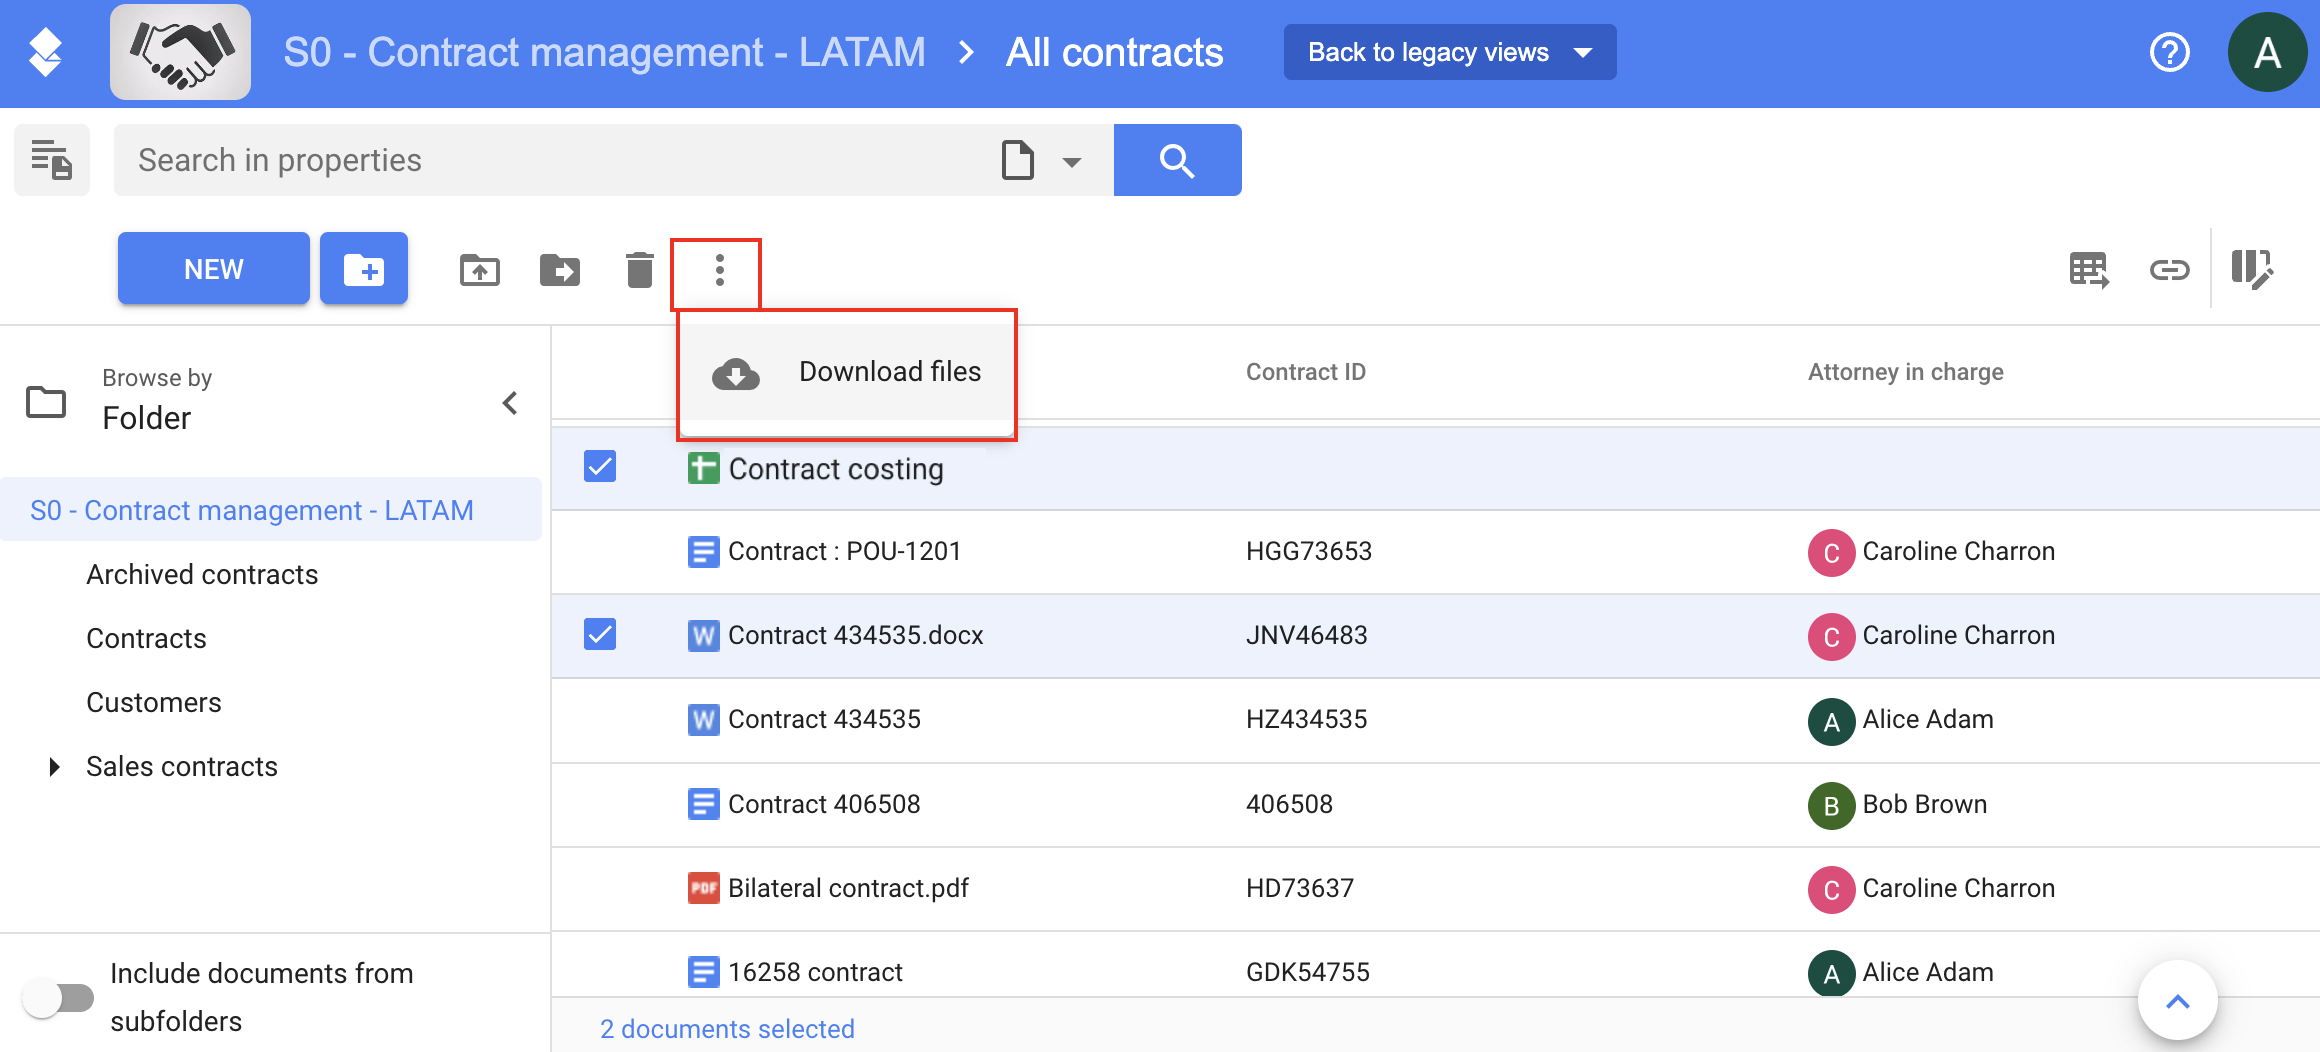Click the upload to folder icon
Screen dimensions: 2320x1052
(480, 270)
